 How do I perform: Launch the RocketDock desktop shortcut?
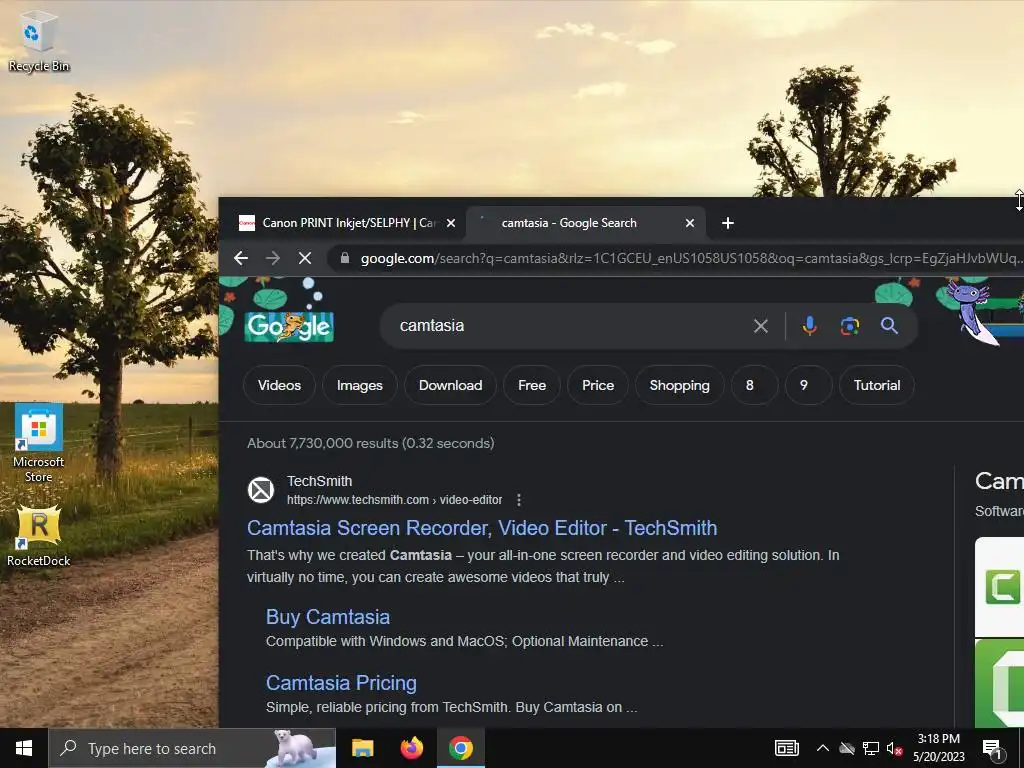coord(39,536)
